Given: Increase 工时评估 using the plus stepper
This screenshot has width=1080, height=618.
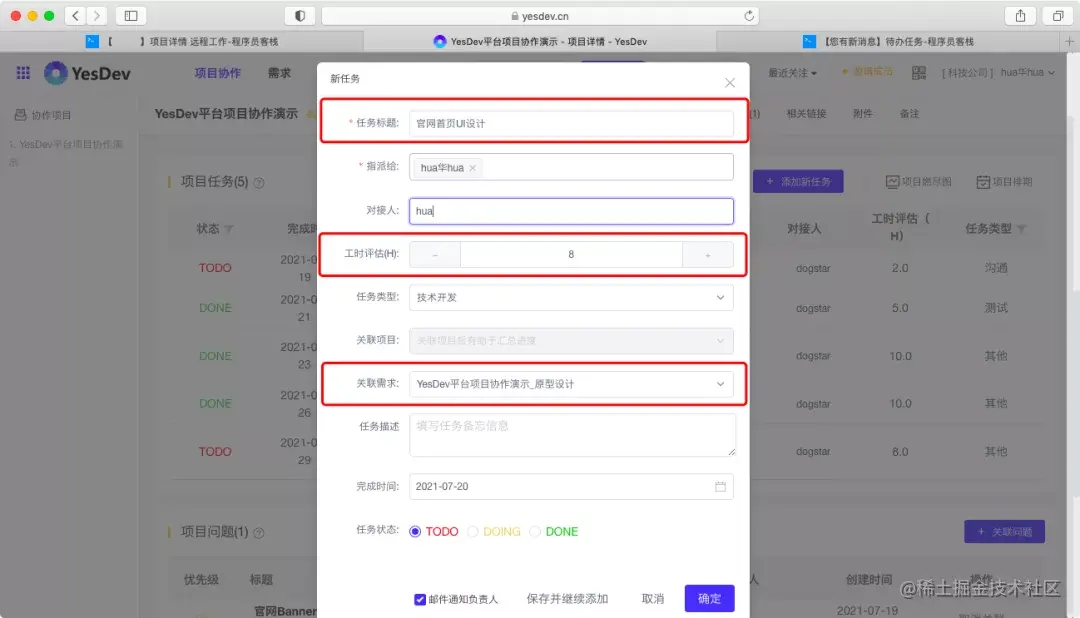Looking at the screenshot, I should pyautogui.click(x=709, y=254).
